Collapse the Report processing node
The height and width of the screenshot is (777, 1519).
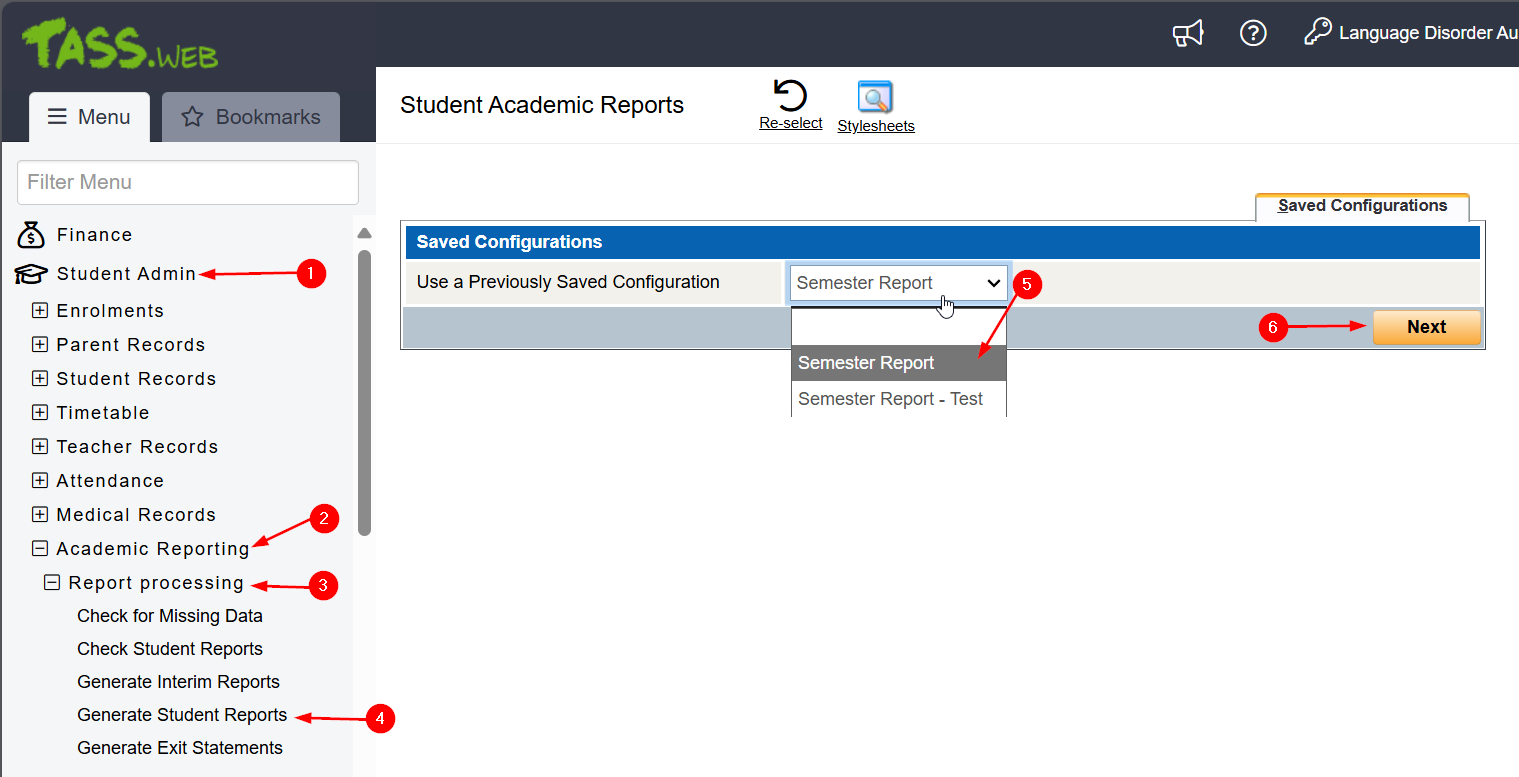(52, 583)
